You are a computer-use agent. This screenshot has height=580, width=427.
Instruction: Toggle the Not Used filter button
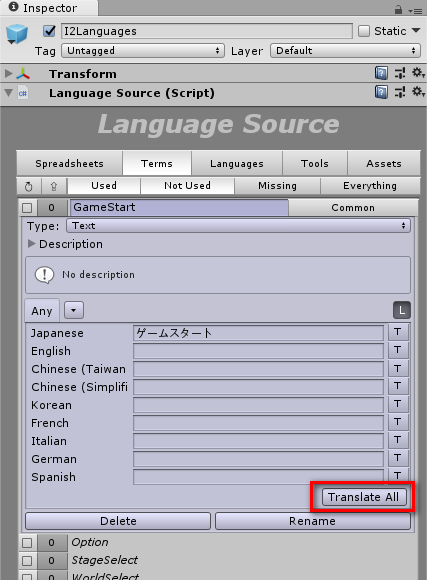click(x=187, y=186)
